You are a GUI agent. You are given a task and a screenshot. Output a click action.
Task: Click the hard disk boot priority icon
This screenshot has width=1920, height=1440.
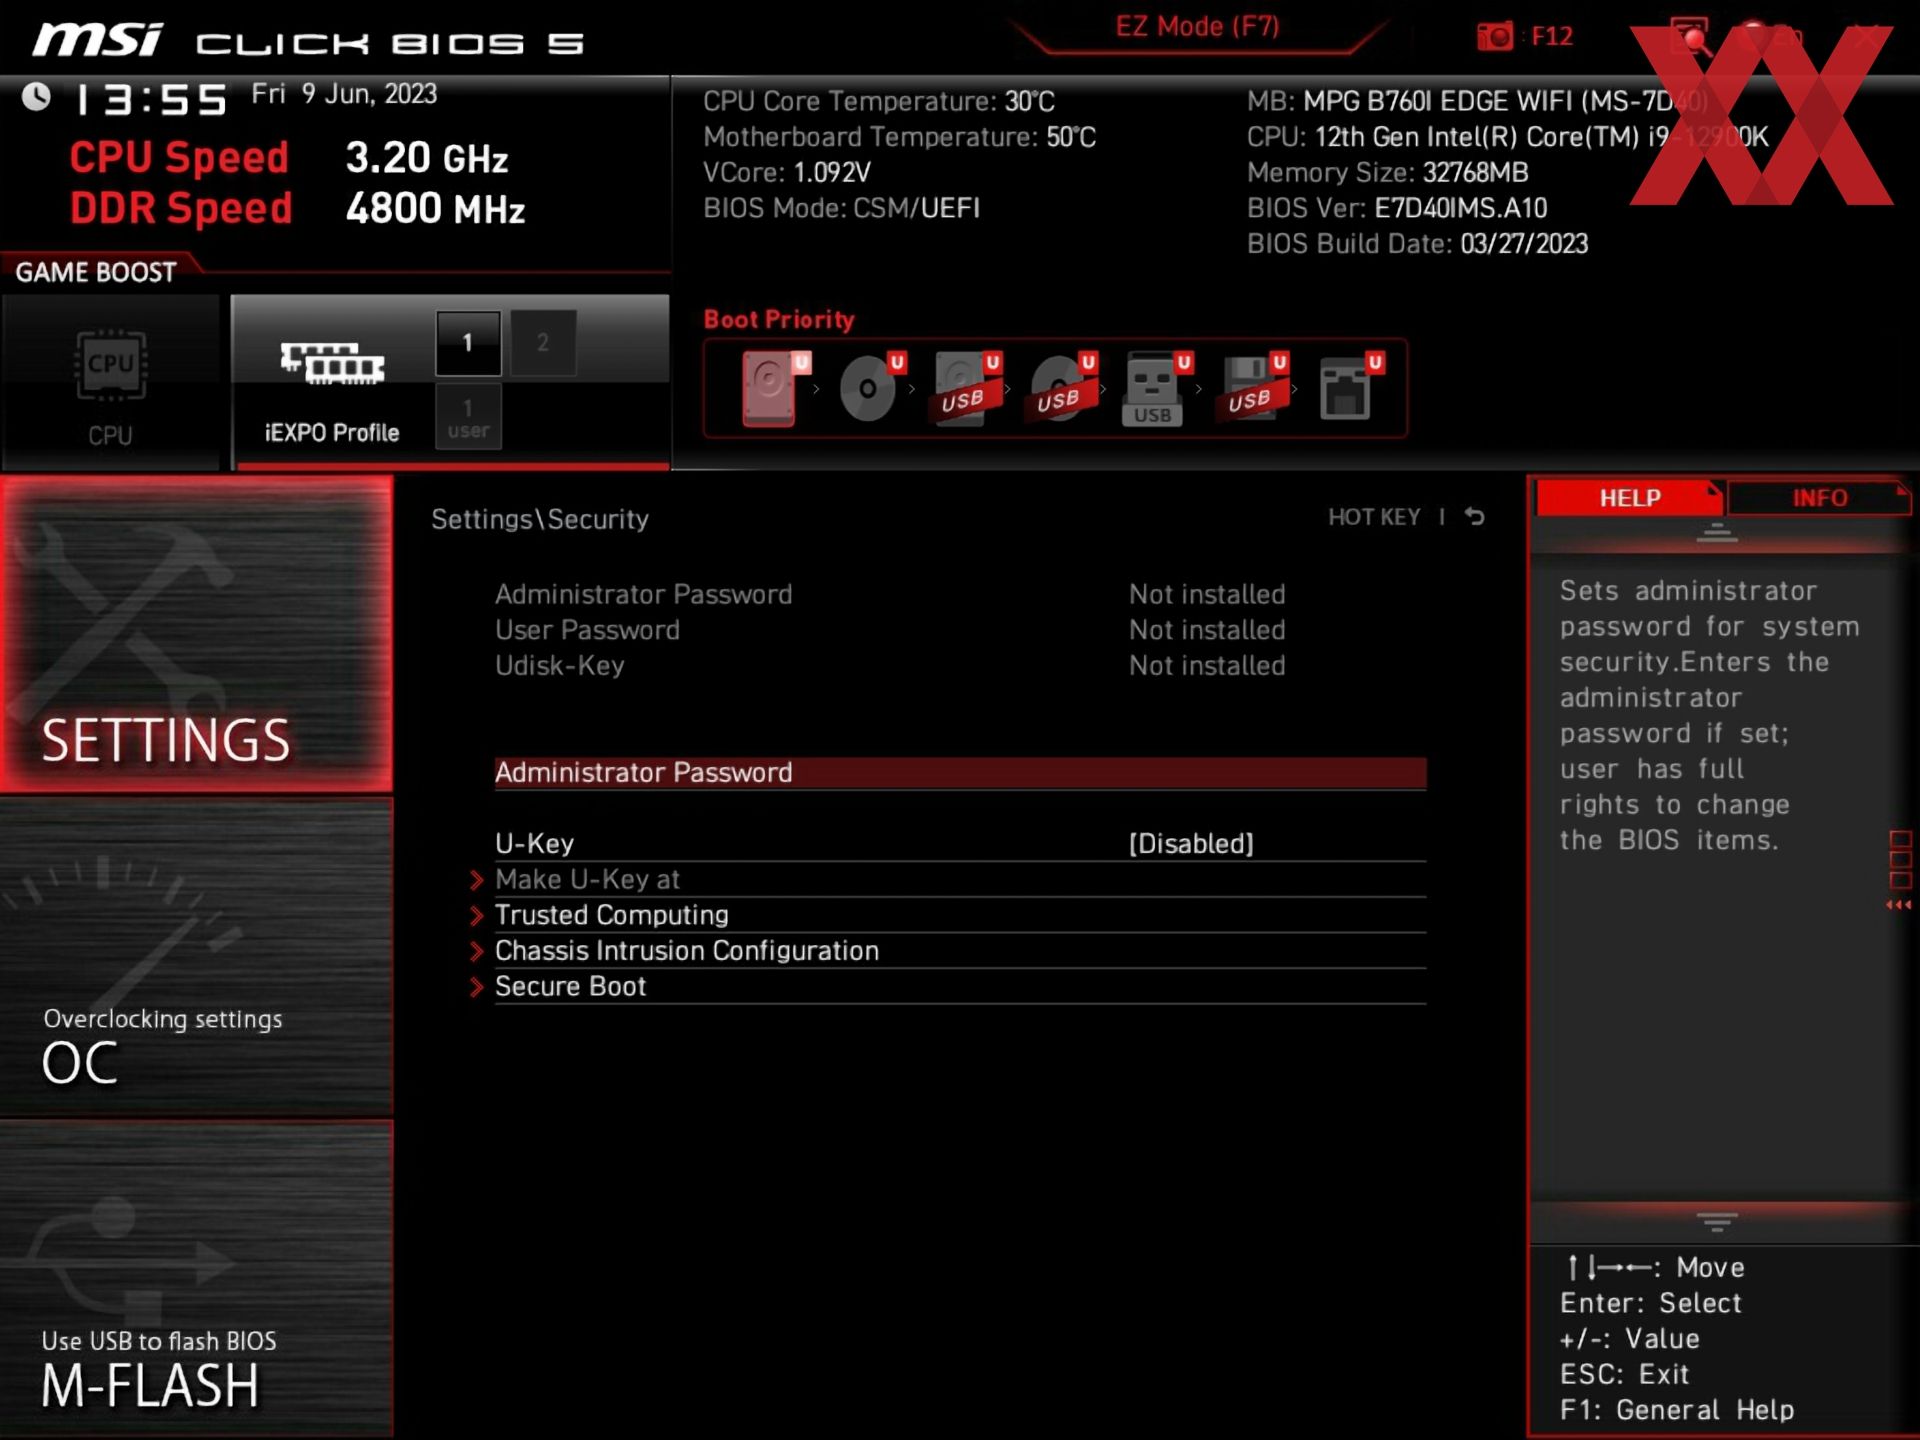[771, 388]
